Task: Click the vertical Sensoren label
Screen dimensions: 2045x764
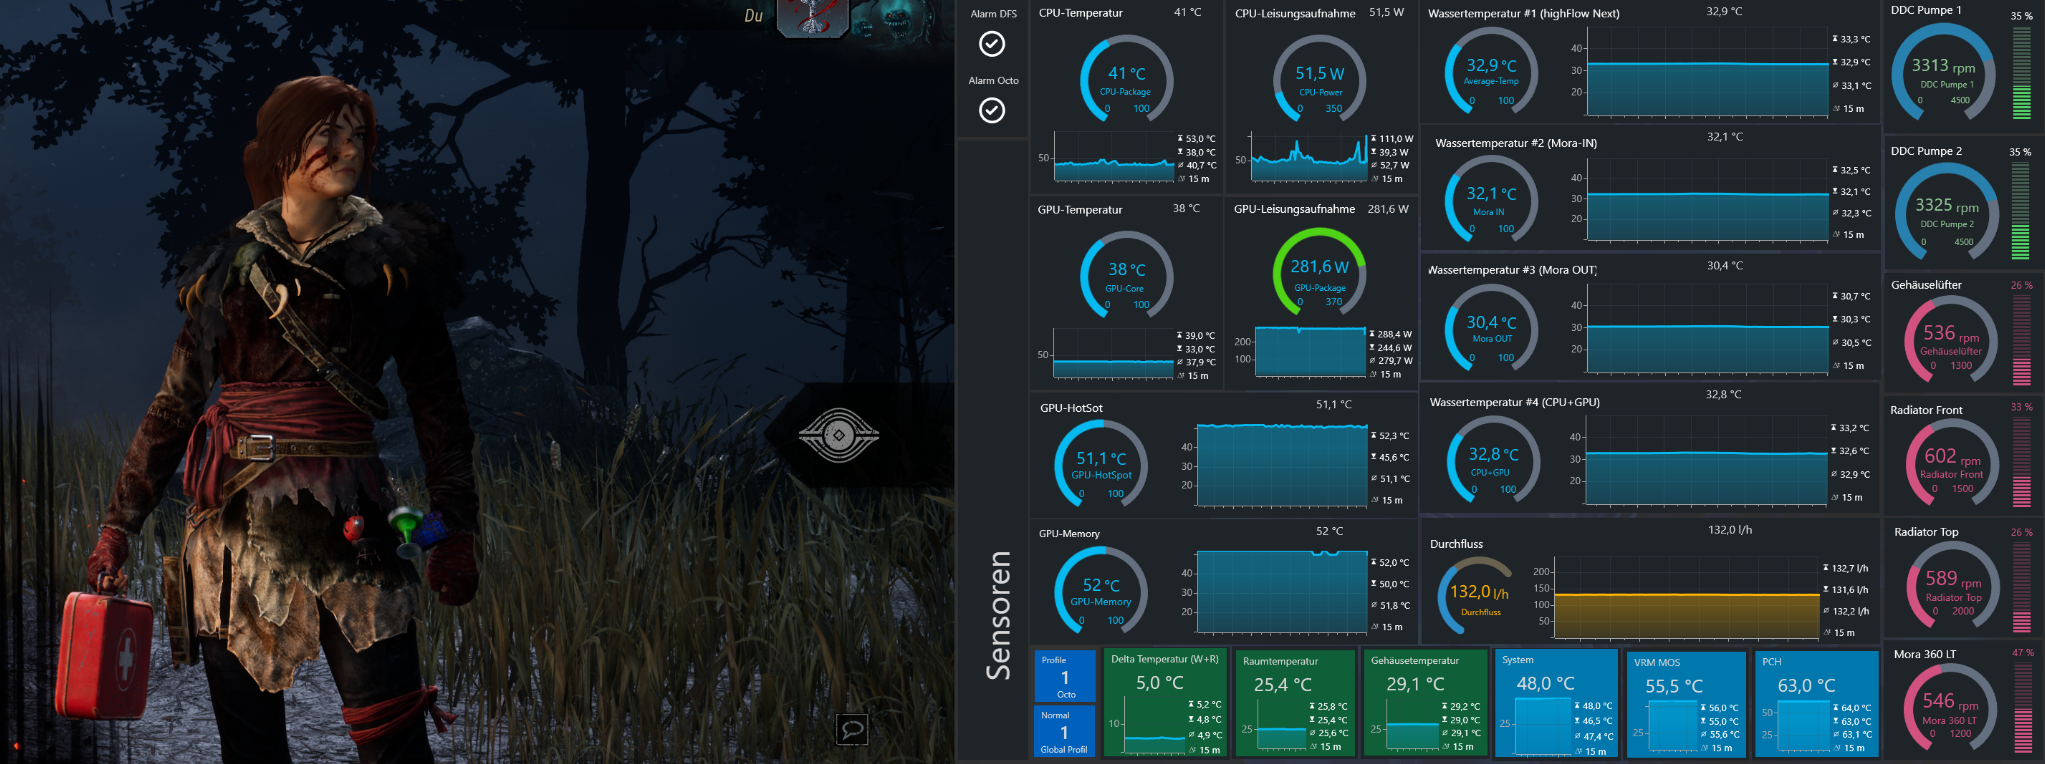Action: [x=998, y=615]
